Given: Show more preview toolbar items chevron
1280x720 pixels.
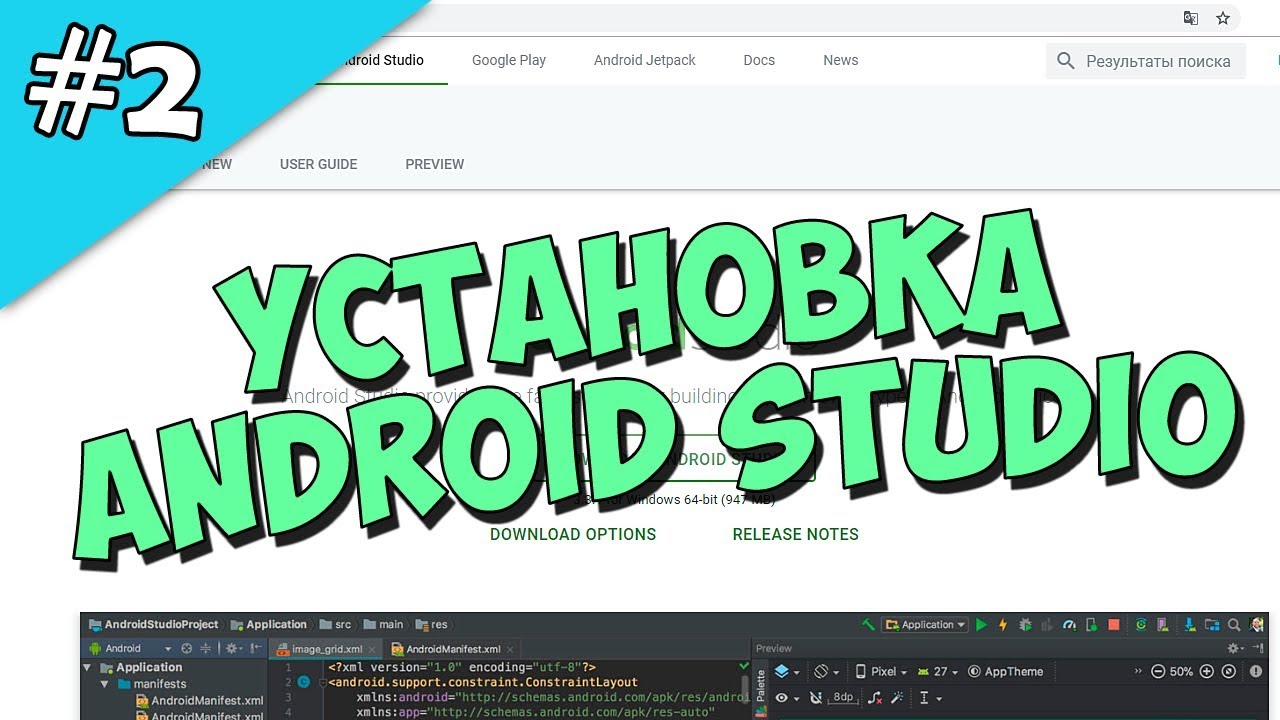Looking at the screenshot, I should pos(1138,671).
